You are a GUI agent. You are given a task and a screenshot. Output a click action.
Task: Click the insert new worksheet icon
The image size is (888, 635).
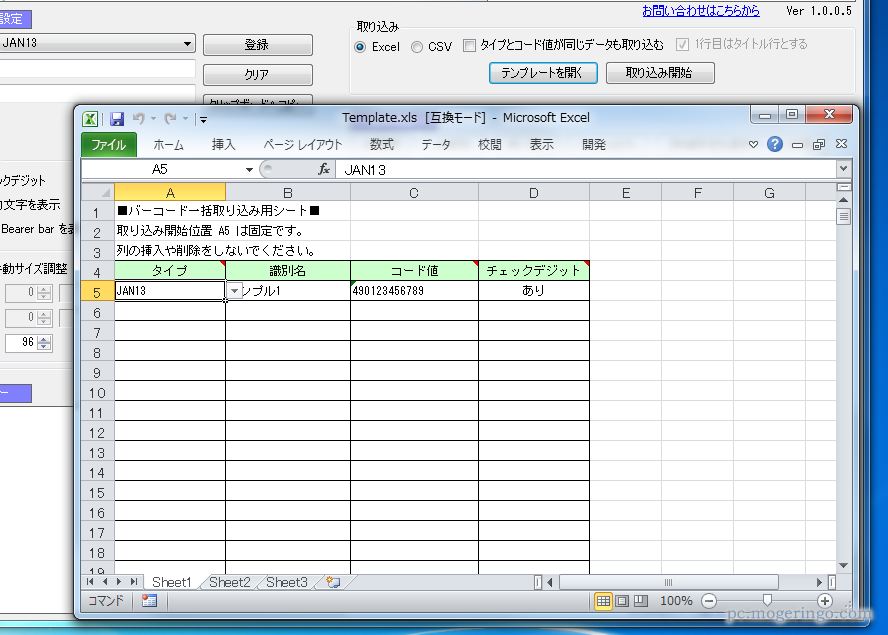(332, 582)
